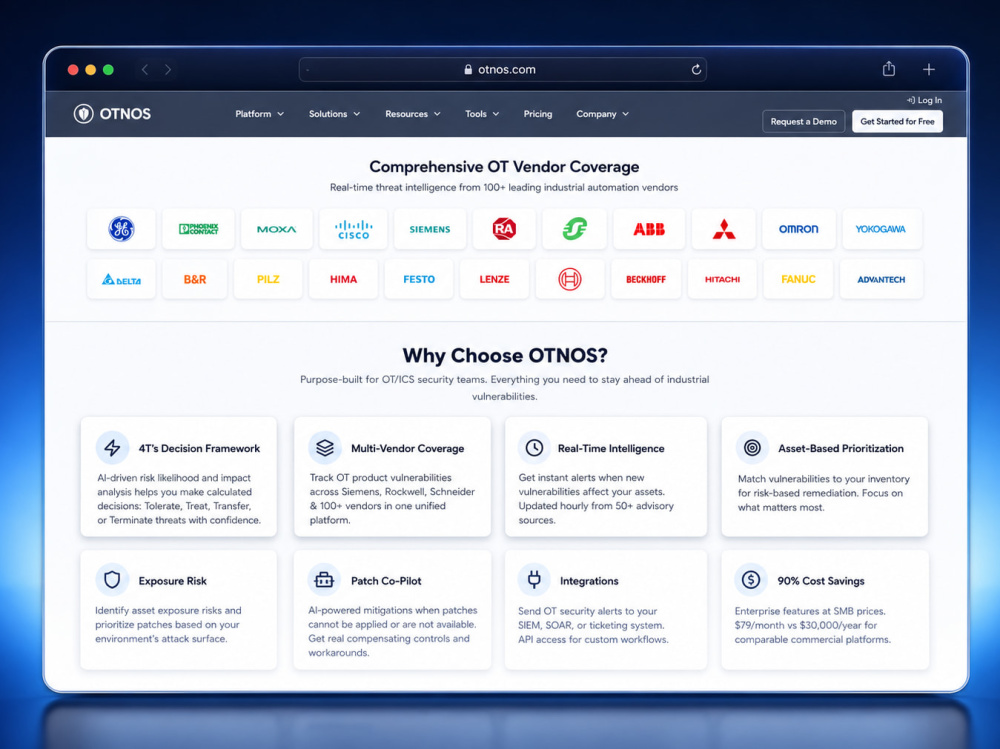Viewport: 1000px width, 749px height.
Task: Click the Yokogawa vendor logo
Action: [x=881, y=229]
